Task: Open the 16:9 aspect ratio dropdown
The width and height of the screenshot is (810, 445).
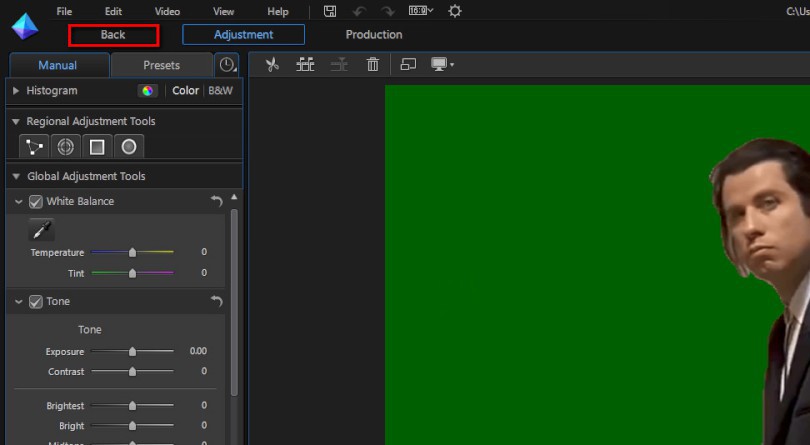Action: click(x=421, y=10)
